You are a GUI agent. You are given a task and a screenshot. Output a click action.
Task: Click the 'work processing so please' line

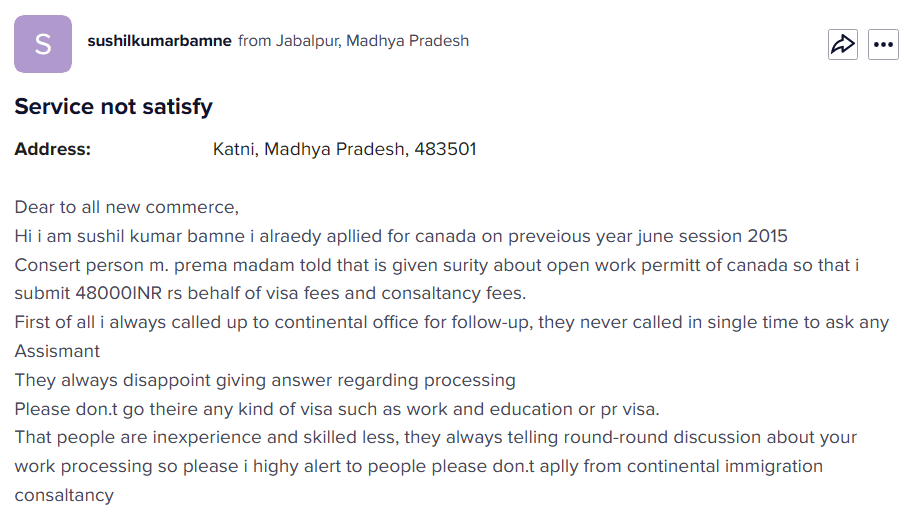tap(419, 466)
